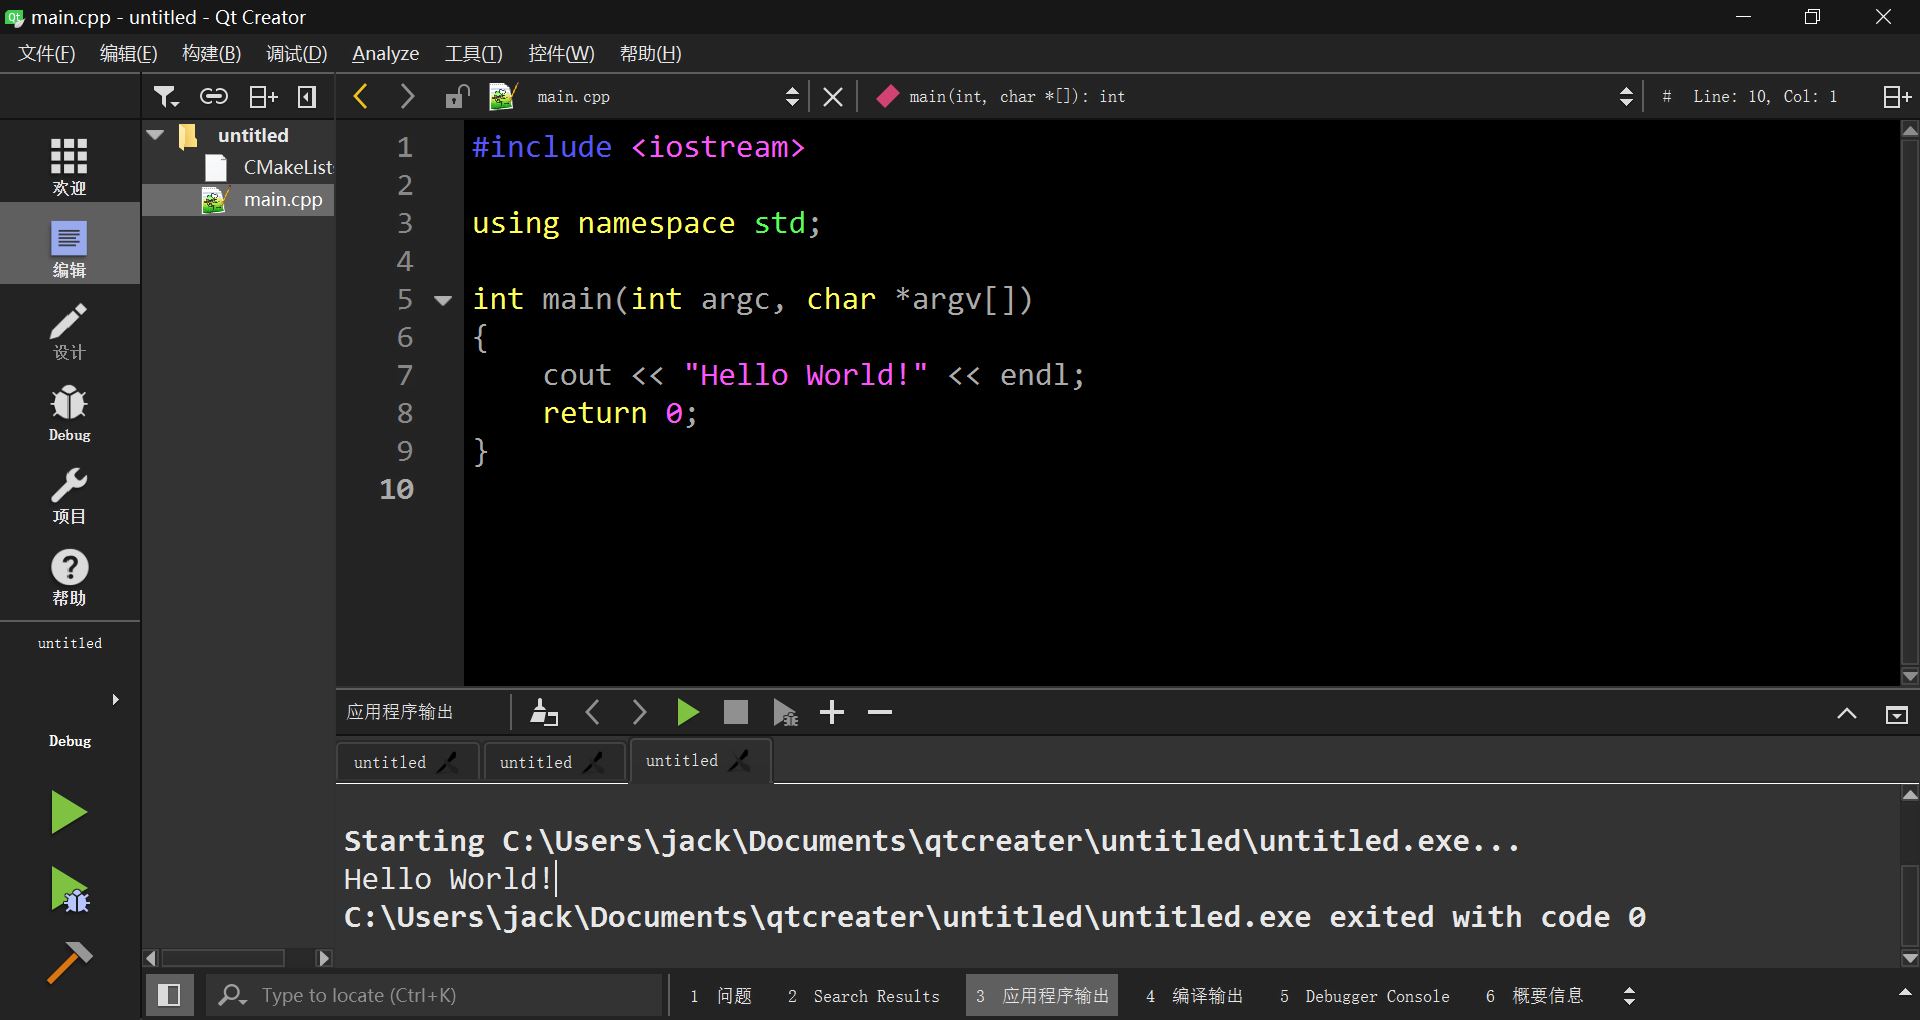1920x1020 pixels.
Task: Click the green Run button in left sidebar
Action: point(68,812)
